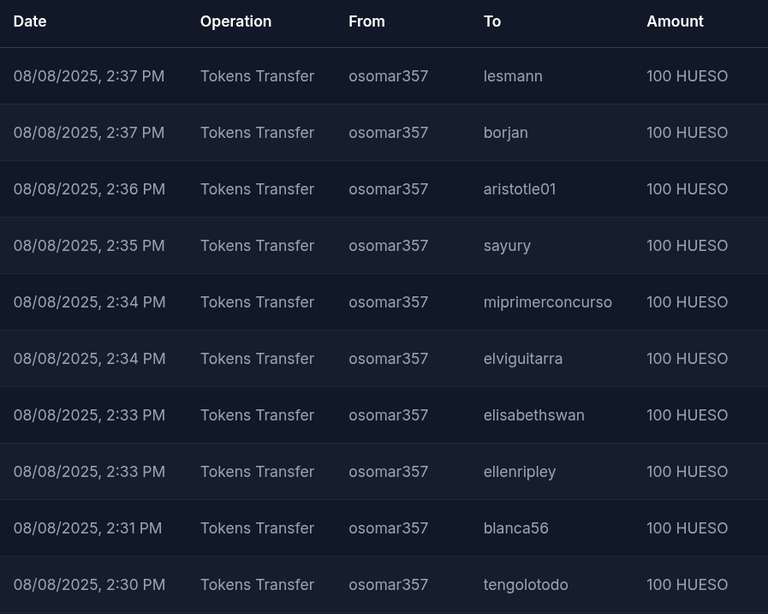Screen dimensions: 768x614
Task: Open tengolotodo recipient link
Action: (525, 585)
